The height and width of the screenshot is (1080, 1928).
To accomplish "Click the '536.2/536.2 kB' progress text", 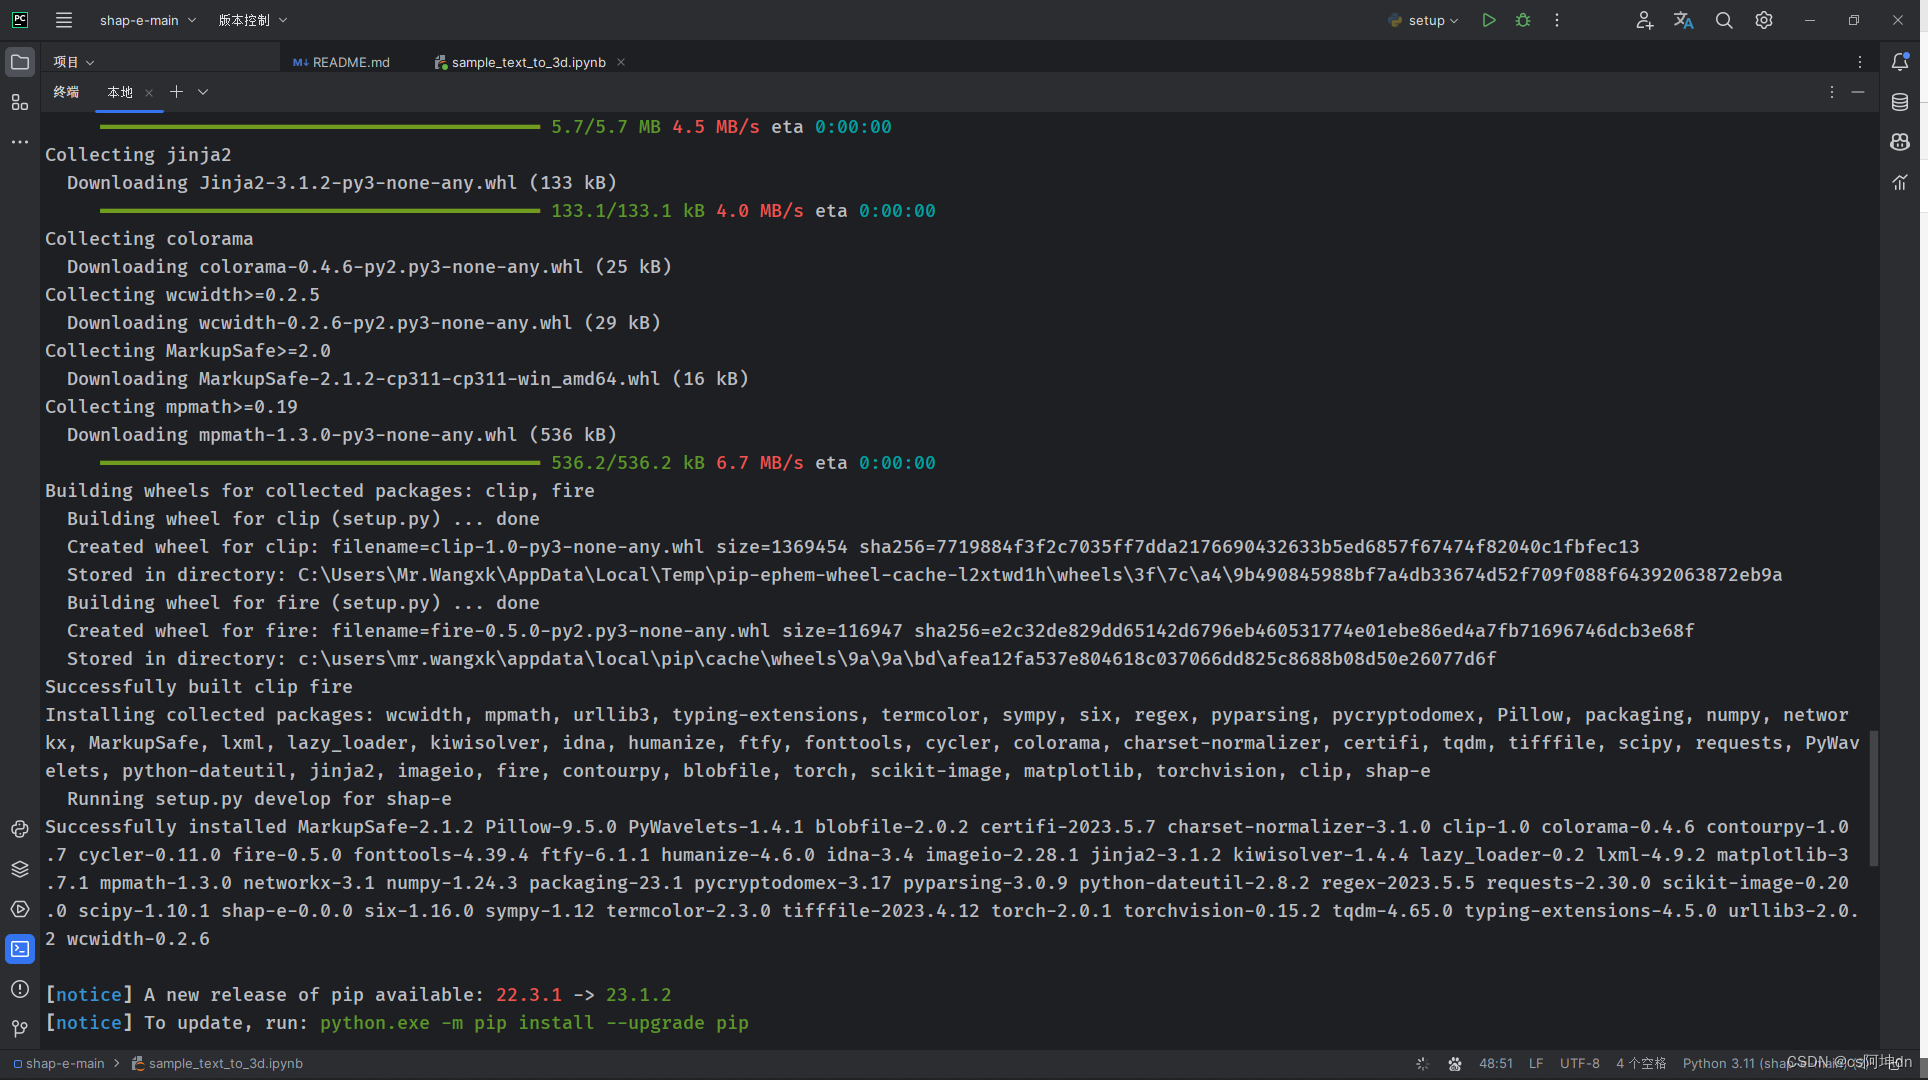I will (628, 463).
